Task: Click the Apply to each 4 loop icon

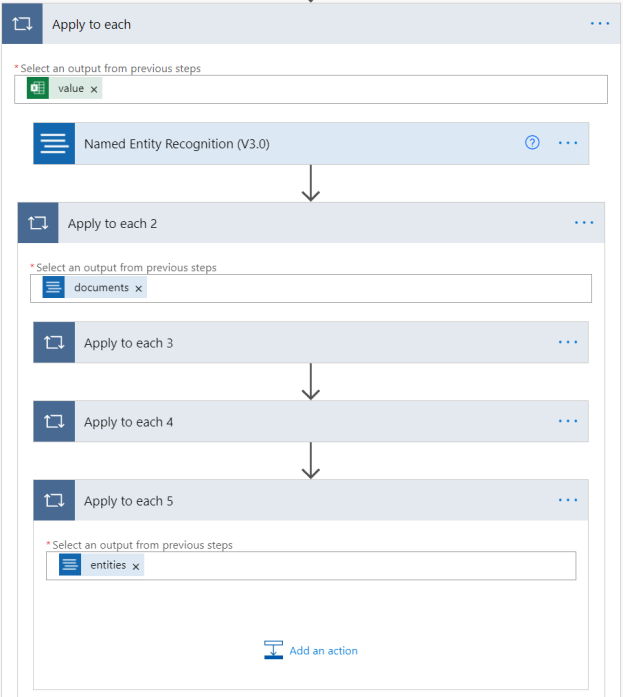Action: point(54,421)
